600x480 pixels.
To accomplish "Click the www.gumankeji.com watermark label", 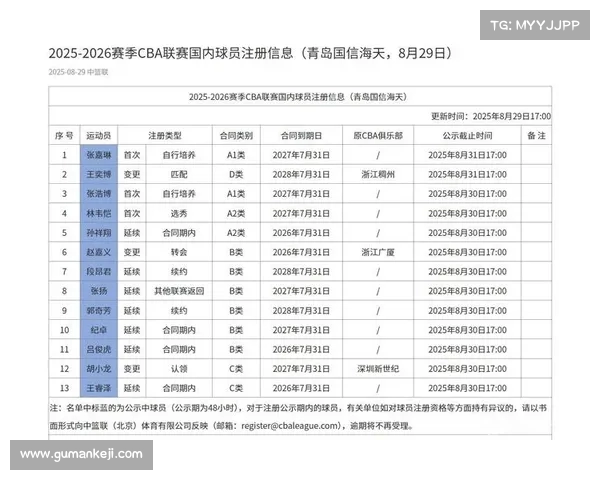I will pos(82,454).
